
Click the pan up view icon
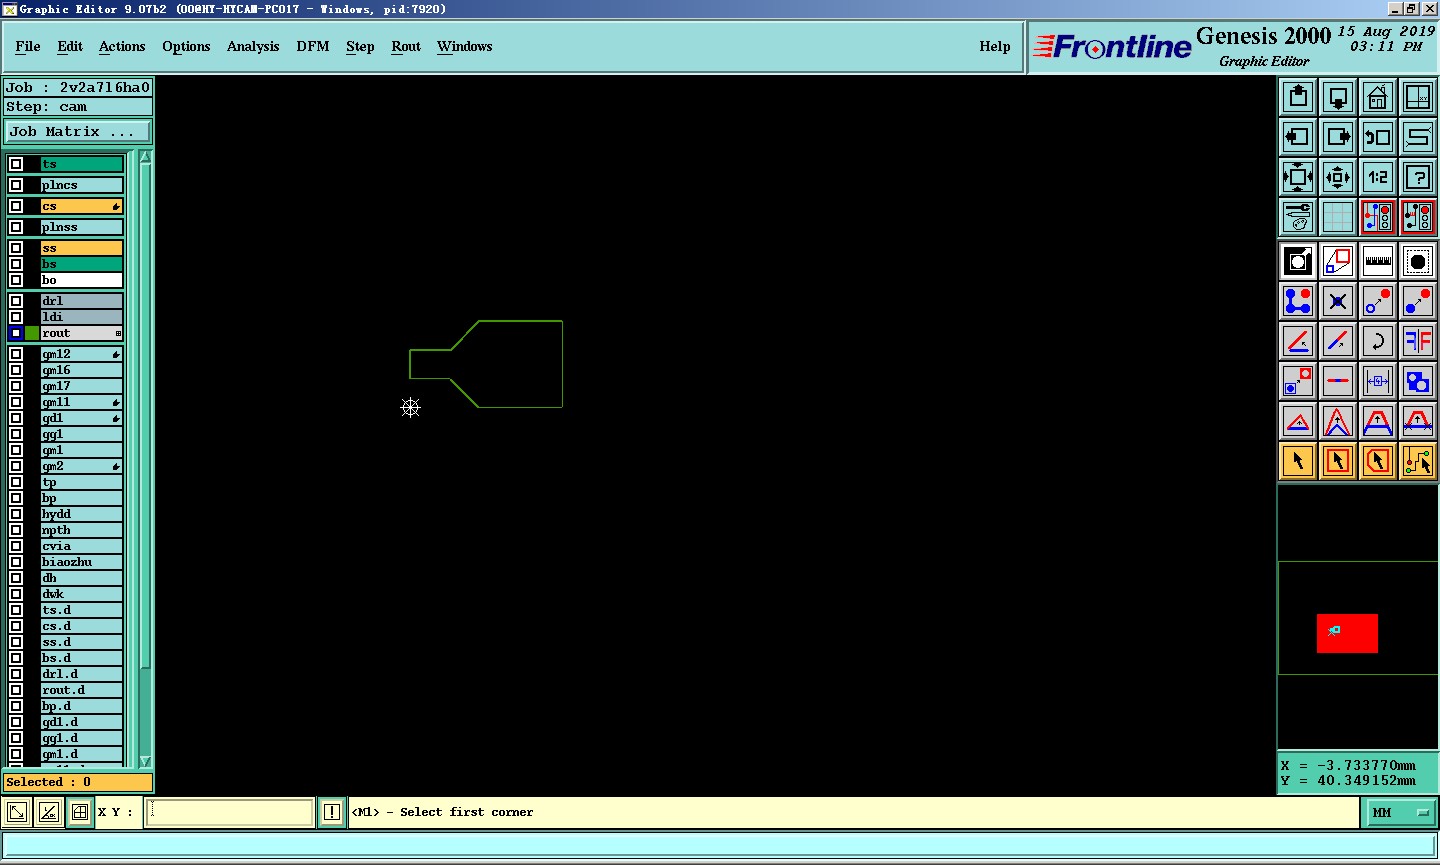click(1298, 97)
